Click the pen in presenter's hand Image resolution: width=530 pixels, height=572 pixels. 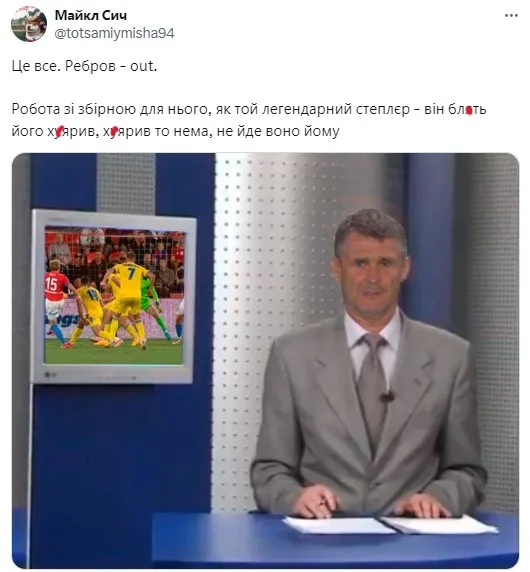click(x=325, y=502)
